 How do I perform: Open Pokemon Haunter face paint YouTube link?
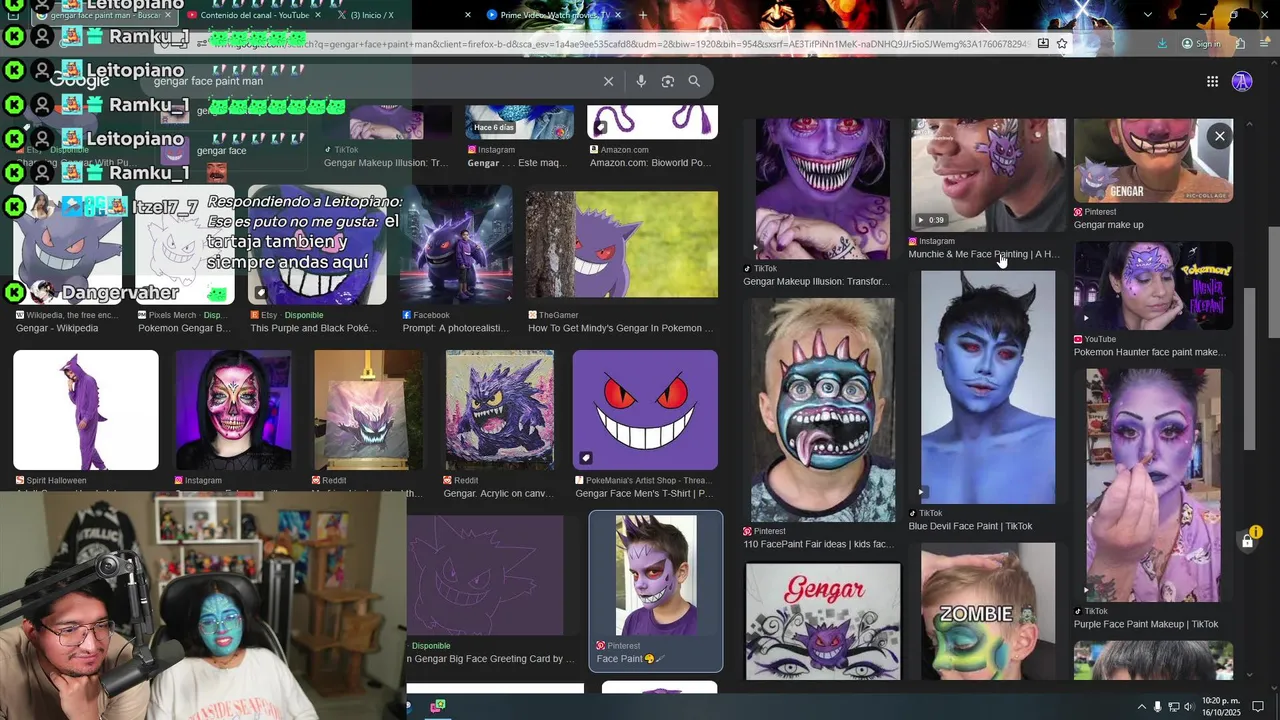[1149, 352]
